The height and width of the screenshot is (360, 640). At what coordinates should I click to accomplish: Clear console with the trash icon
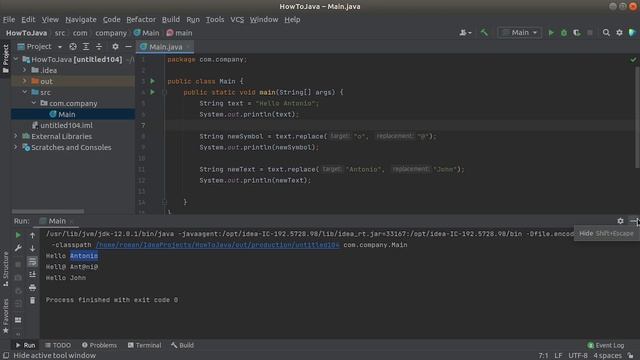coord(32,301)
